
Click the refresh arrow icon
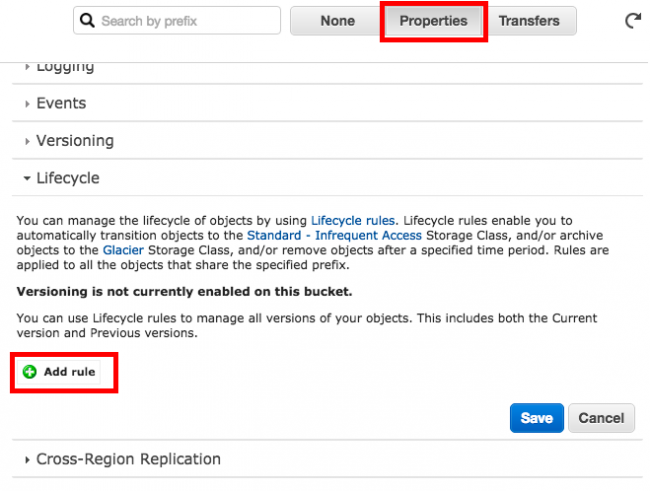(x=632, y=20)
